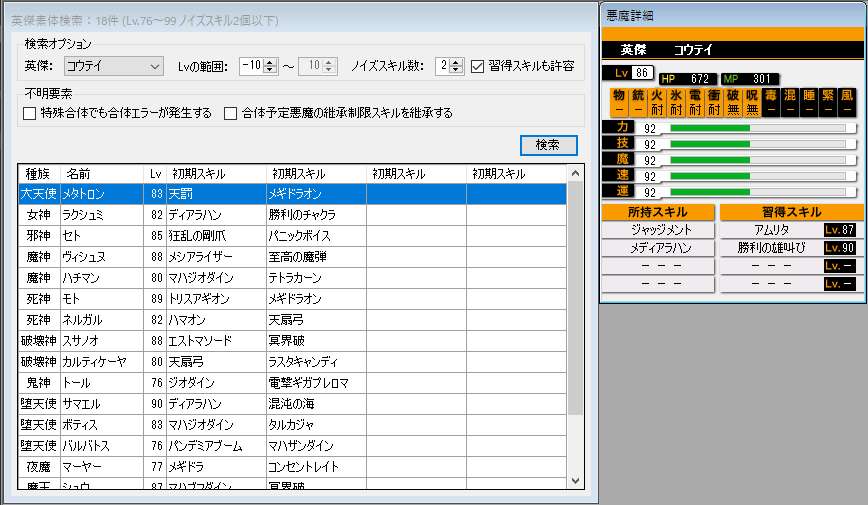Sort table by 種族 column header
The width and height of the screenshot is (868, 505).
pos(38,174)
